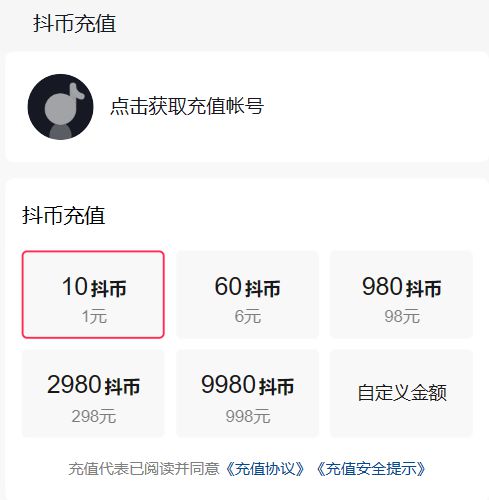
Task: Click the 1元 price label
Action: point(94,316)
